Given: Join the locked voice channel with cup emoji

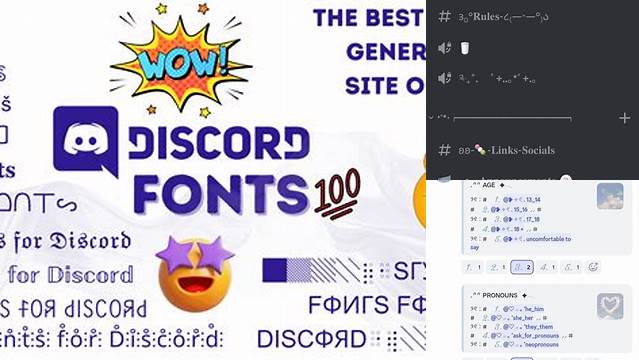Looking at the screenshot, I should coord(465,48).
